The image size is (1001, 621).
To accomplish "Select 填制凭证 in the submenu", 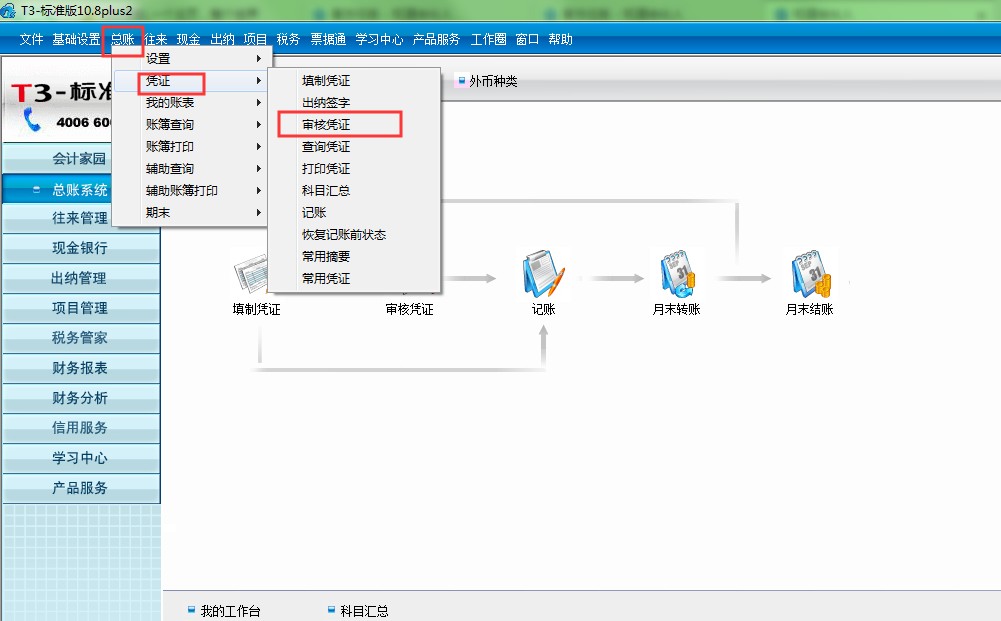I will pos(354,81).
